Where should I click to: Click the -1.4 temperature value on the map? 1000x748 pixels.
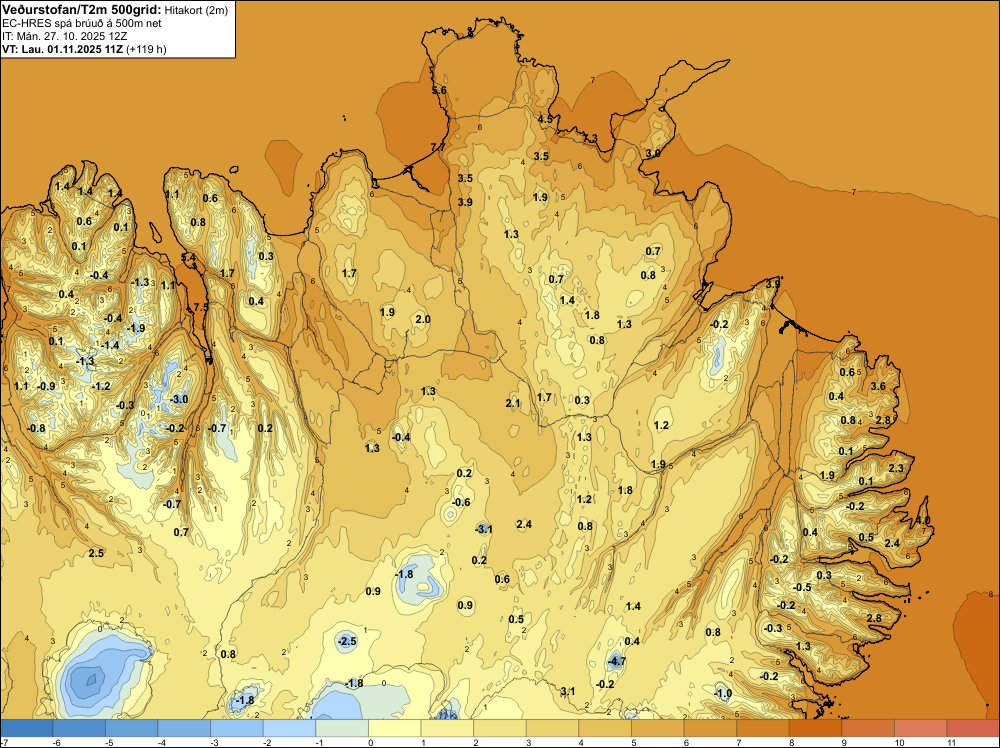click(x=110, y=345)
